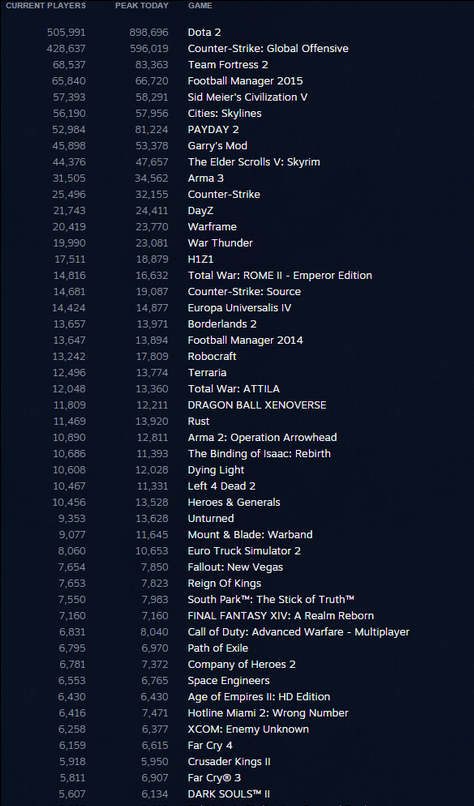The height and width of the screenshot is (806, 474).
Task: Open Counter-Strike: Global Offensive link
Action: click(x=268, y=48)
